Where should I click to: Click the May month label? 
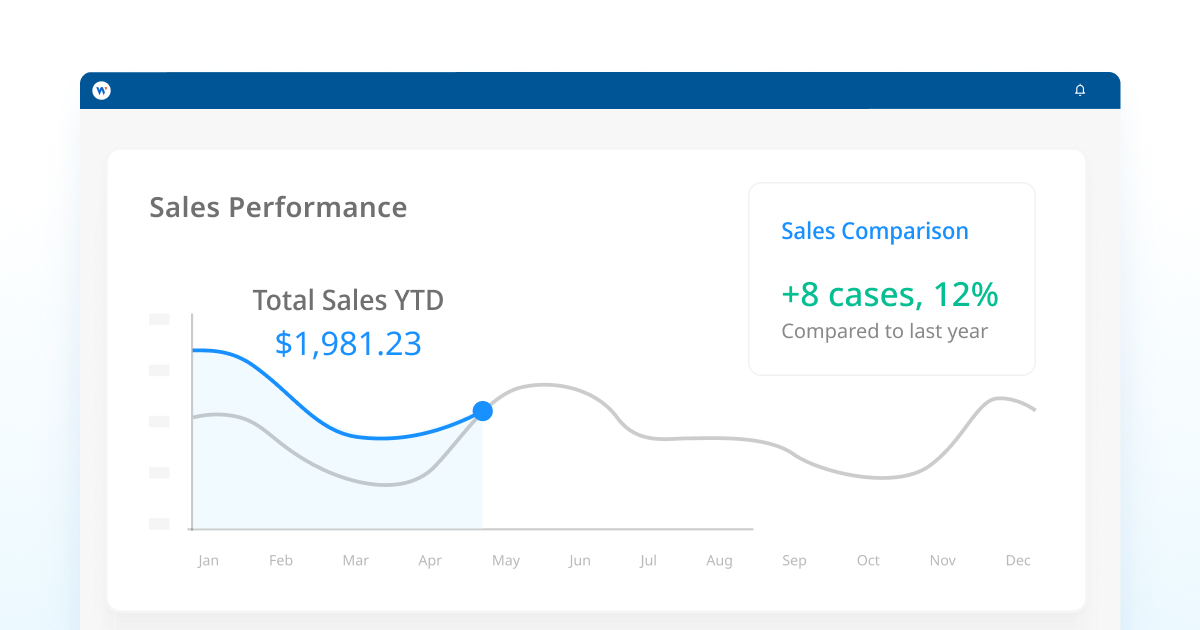click(x=506, y=561)
